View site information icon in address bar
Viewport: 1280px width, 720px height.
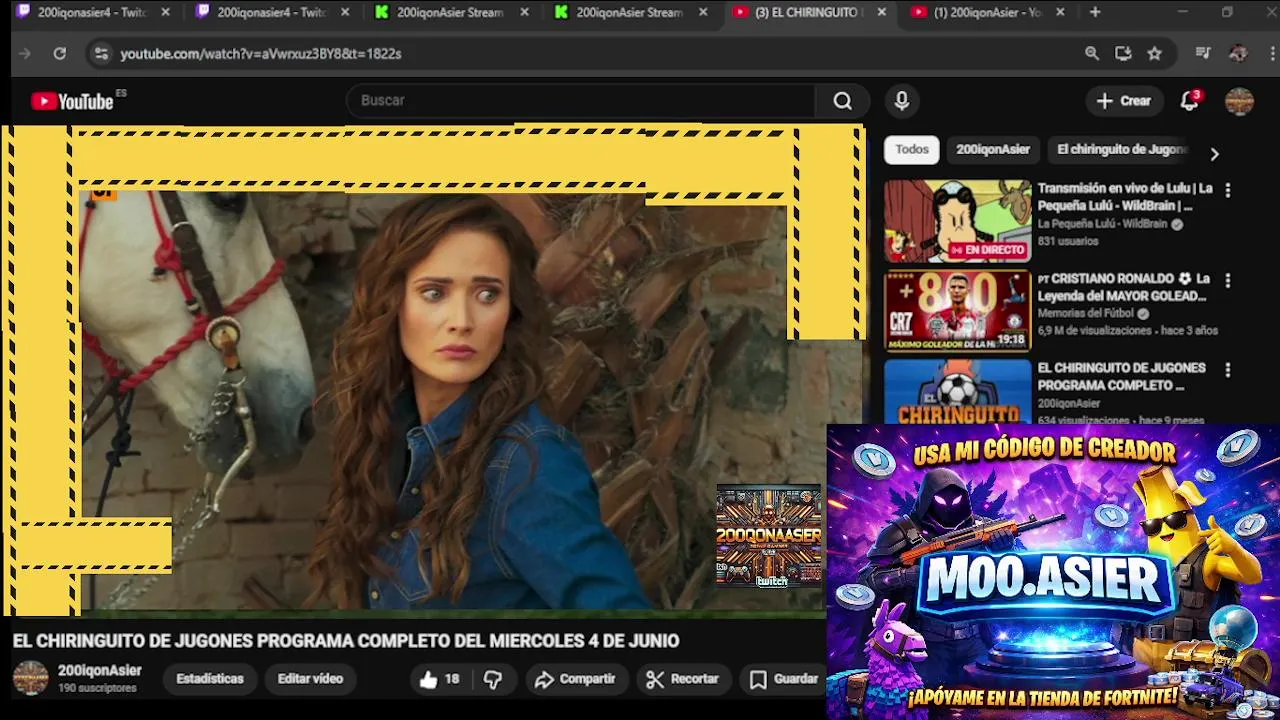101,53
